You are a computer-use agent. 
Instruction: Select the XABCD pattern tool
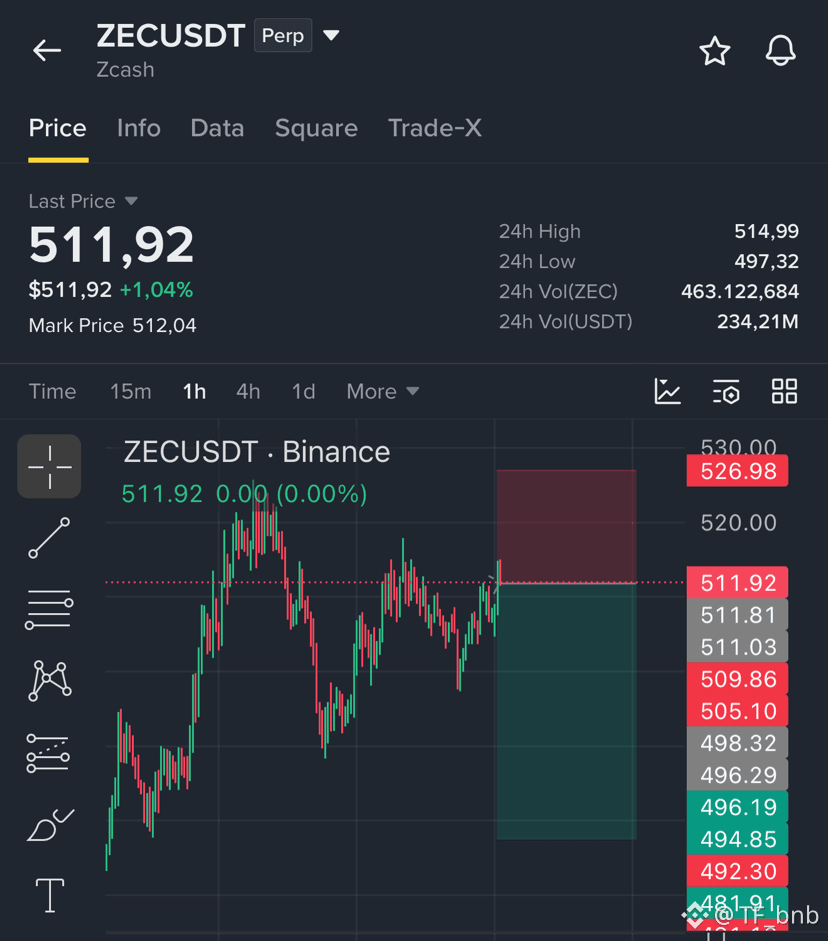tap(50, 681)
